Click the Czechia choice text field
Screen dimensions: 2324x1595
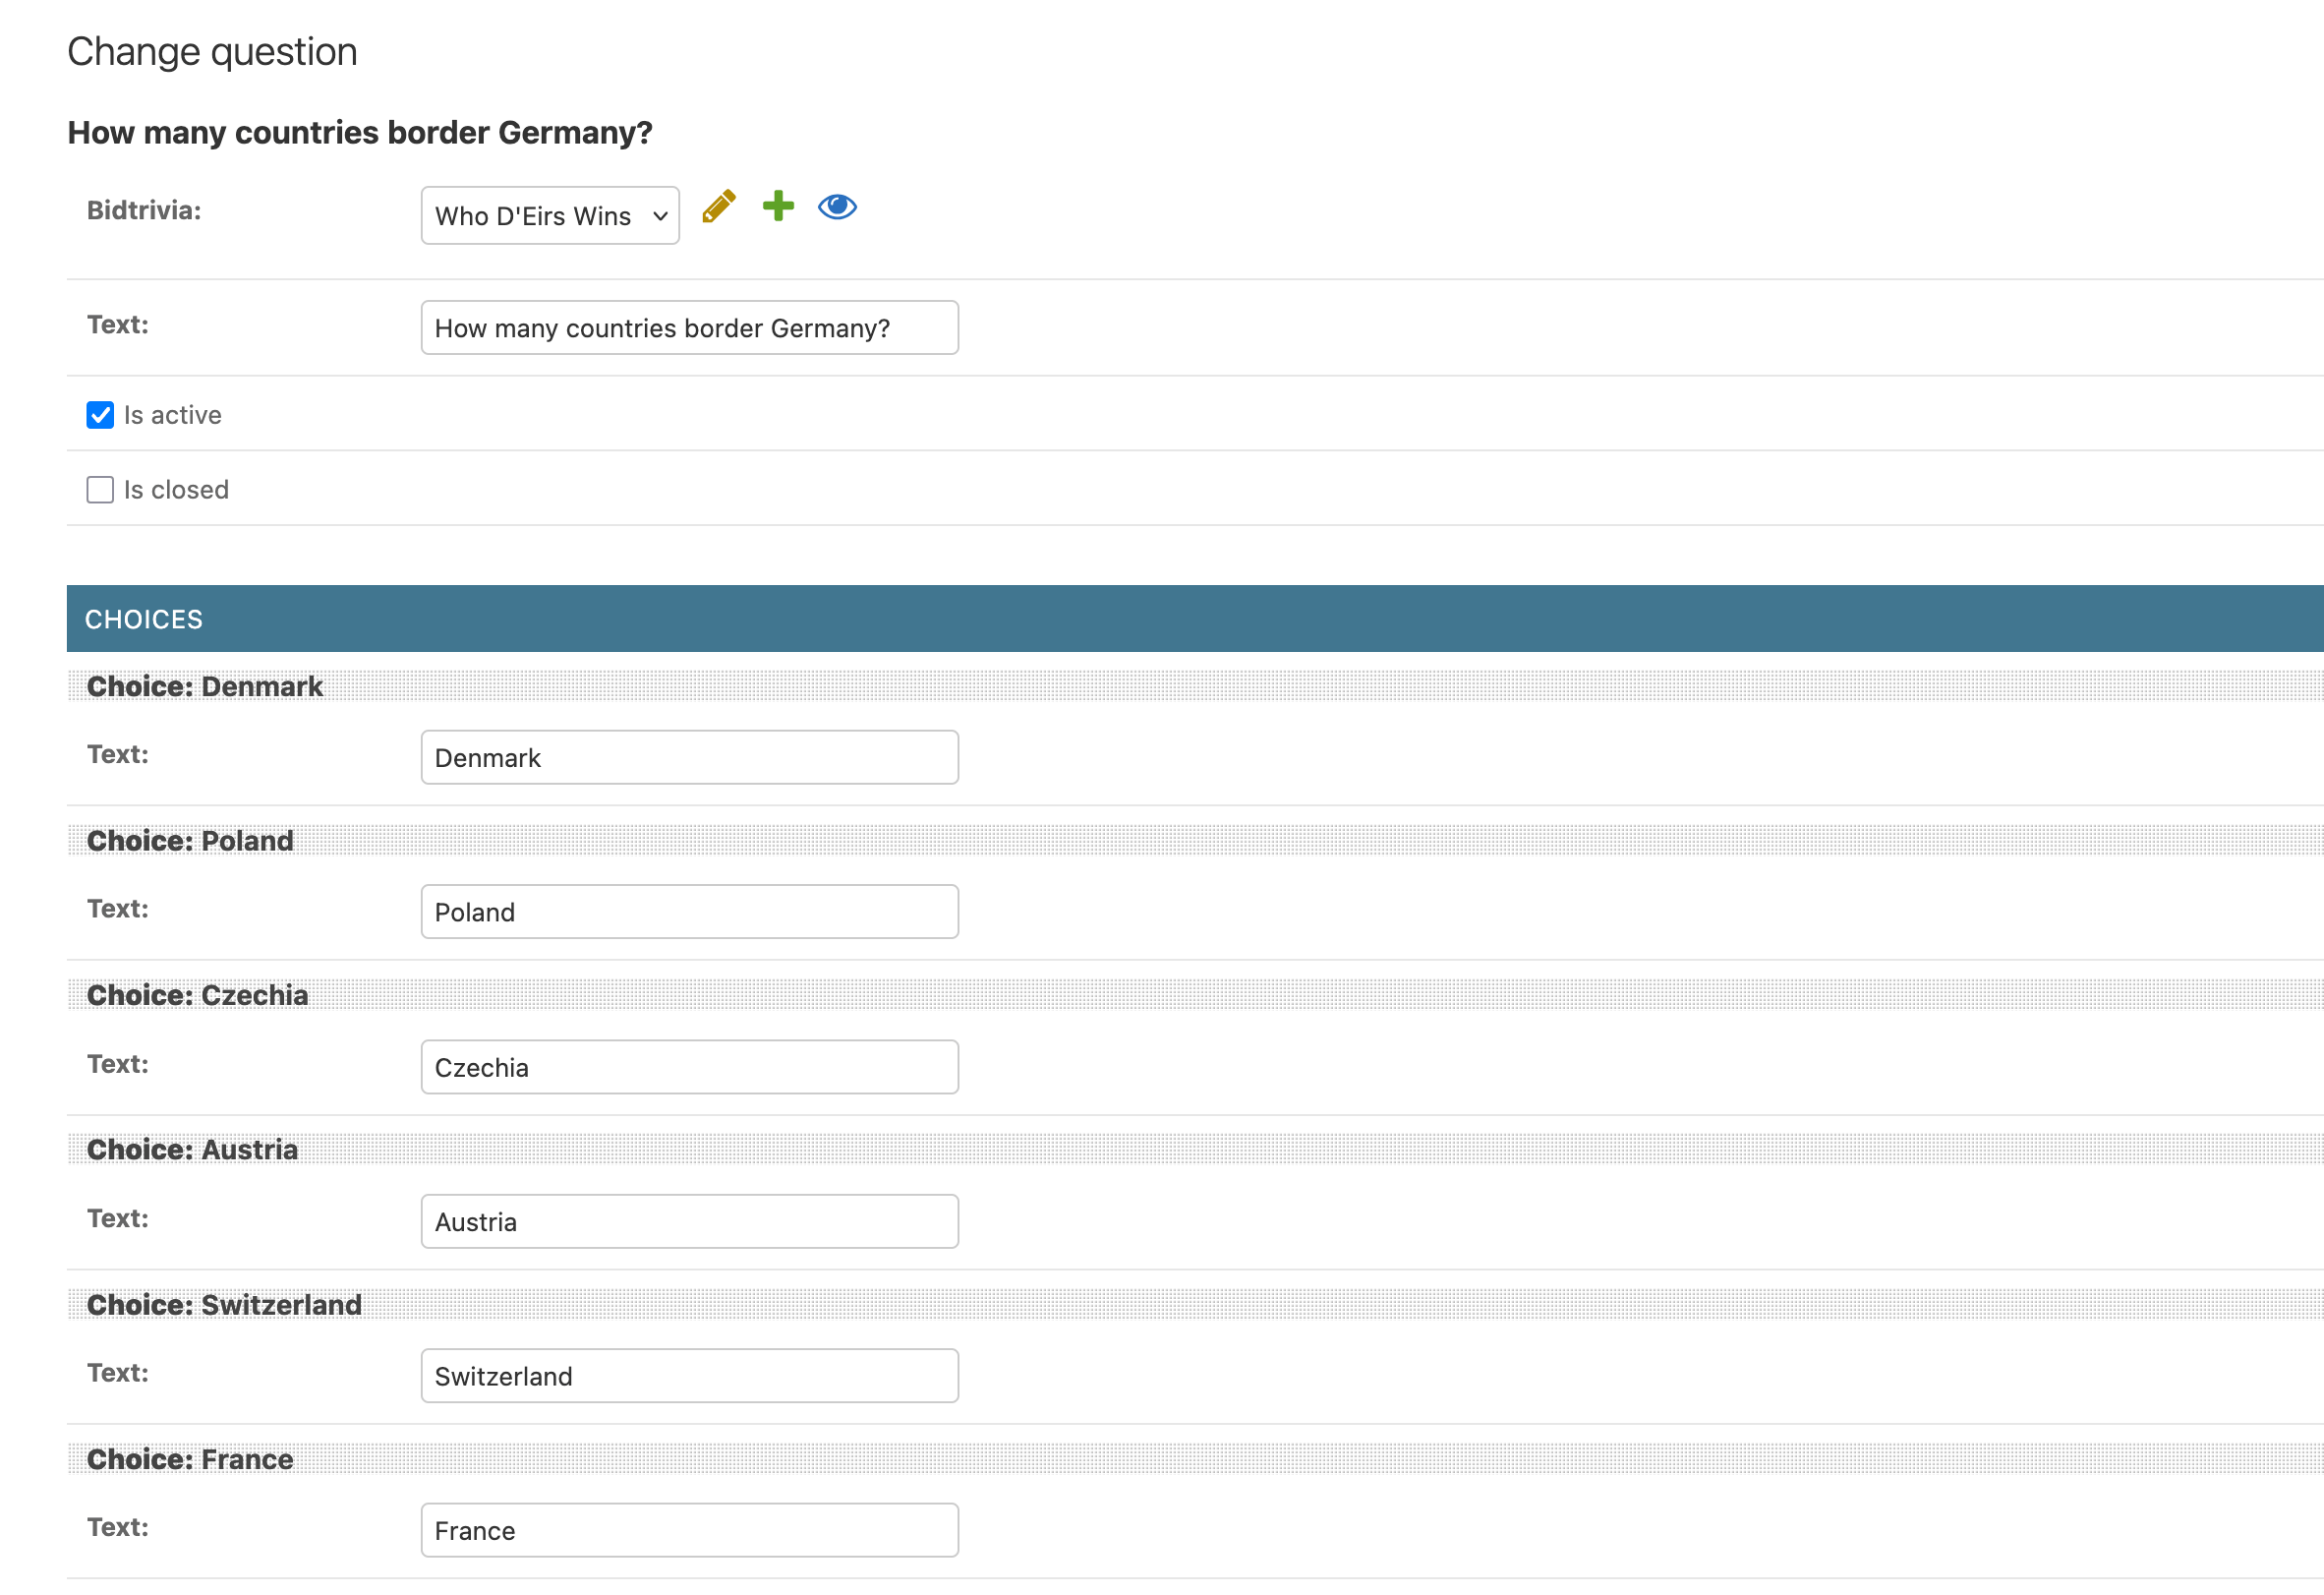tap(690, 1067)
